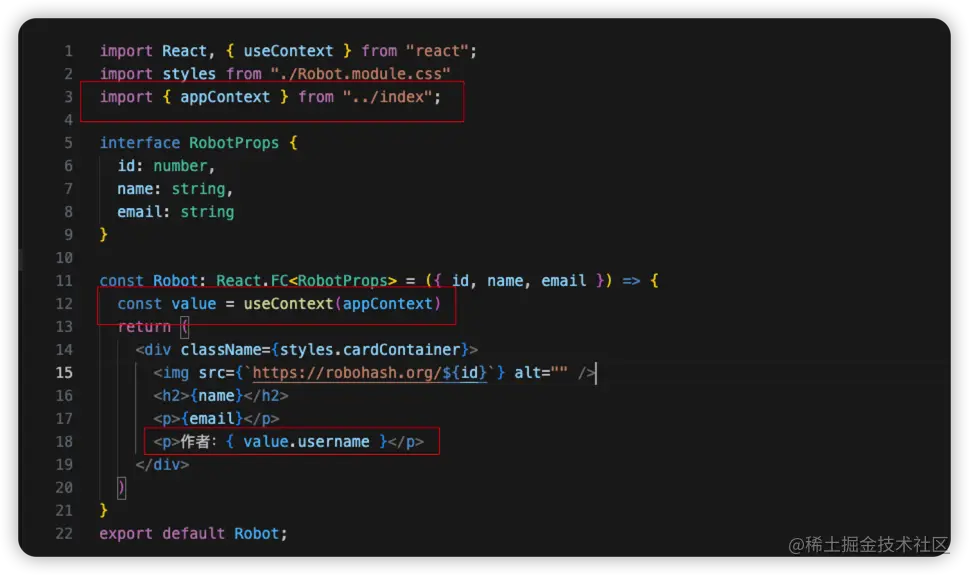Click 'value' variable on line 12

(x=193, y=304)
